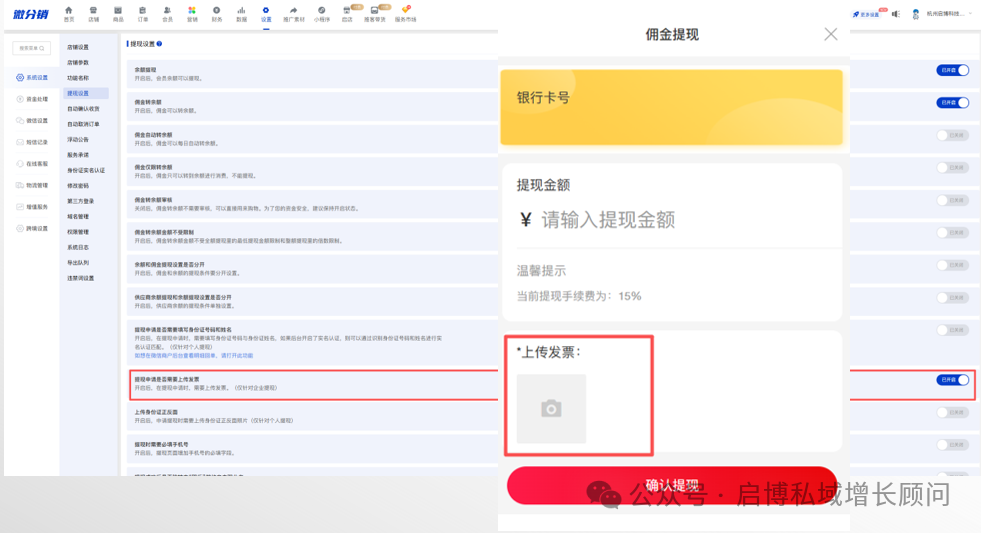Toggle the 提现申请是否需要上传发票 switch
Image resolution: width=981 pixels, height=533 pixels.
pyautogui.click(x=952, y=380)
